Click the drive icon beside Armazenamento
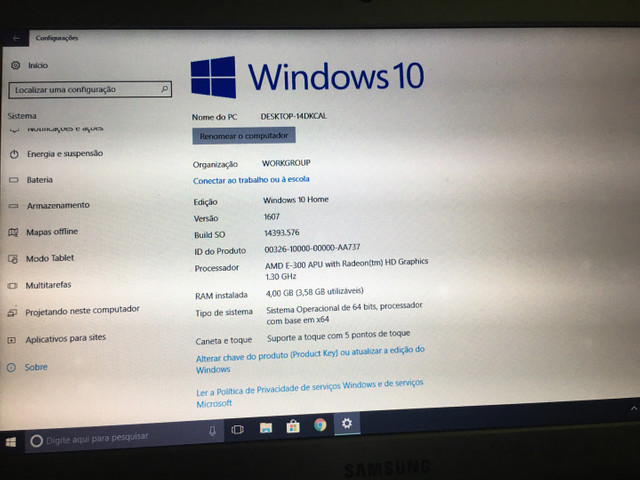The height and width of the screenshot is (480, 640). 13,206
